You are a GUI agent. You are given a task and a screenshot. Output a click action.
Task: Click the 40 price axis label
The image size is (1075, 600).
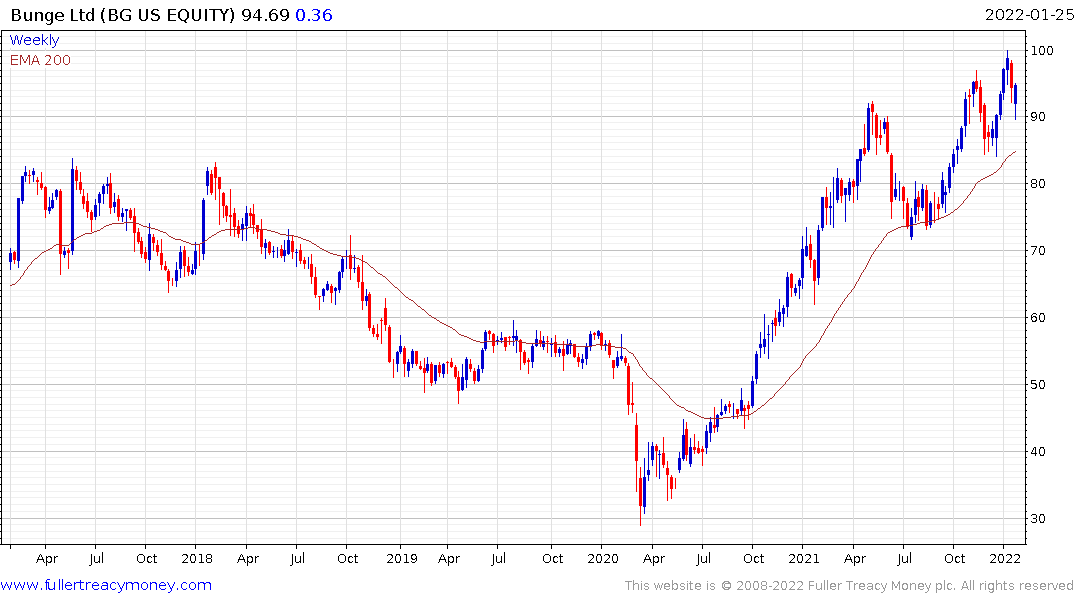1038,452
